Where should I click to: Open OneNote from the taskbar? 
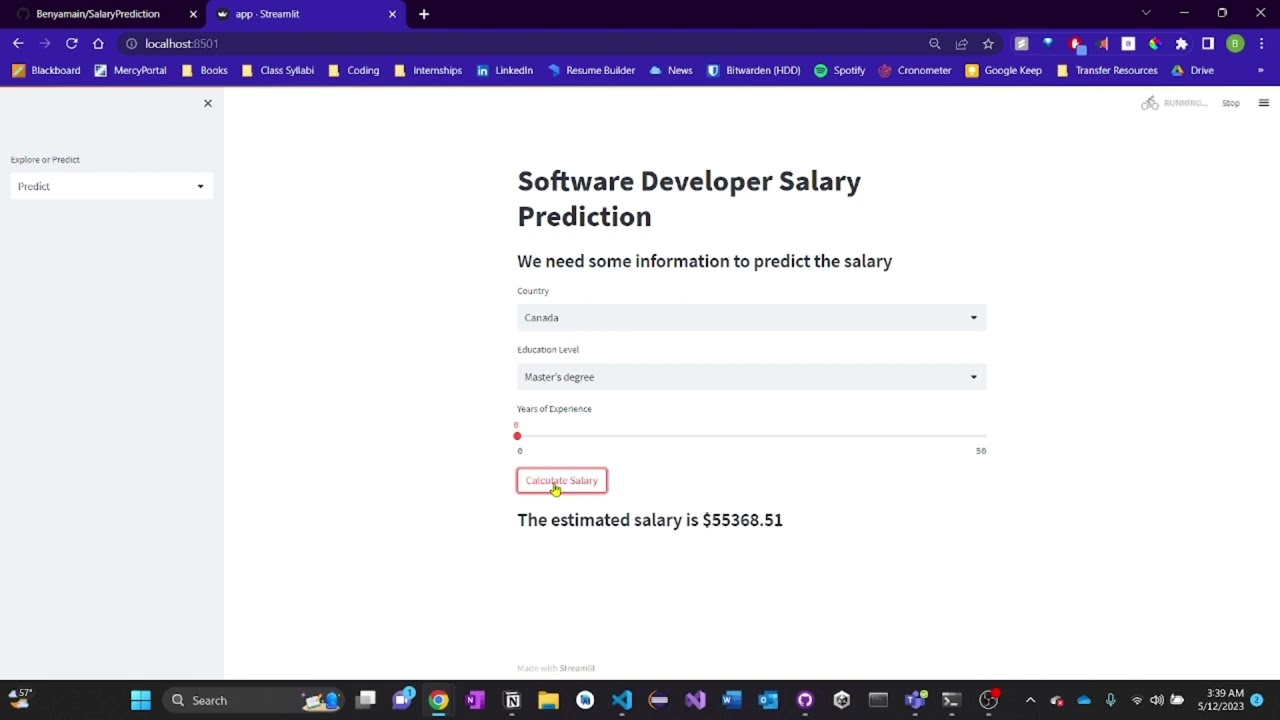click(x=475, y=700)
